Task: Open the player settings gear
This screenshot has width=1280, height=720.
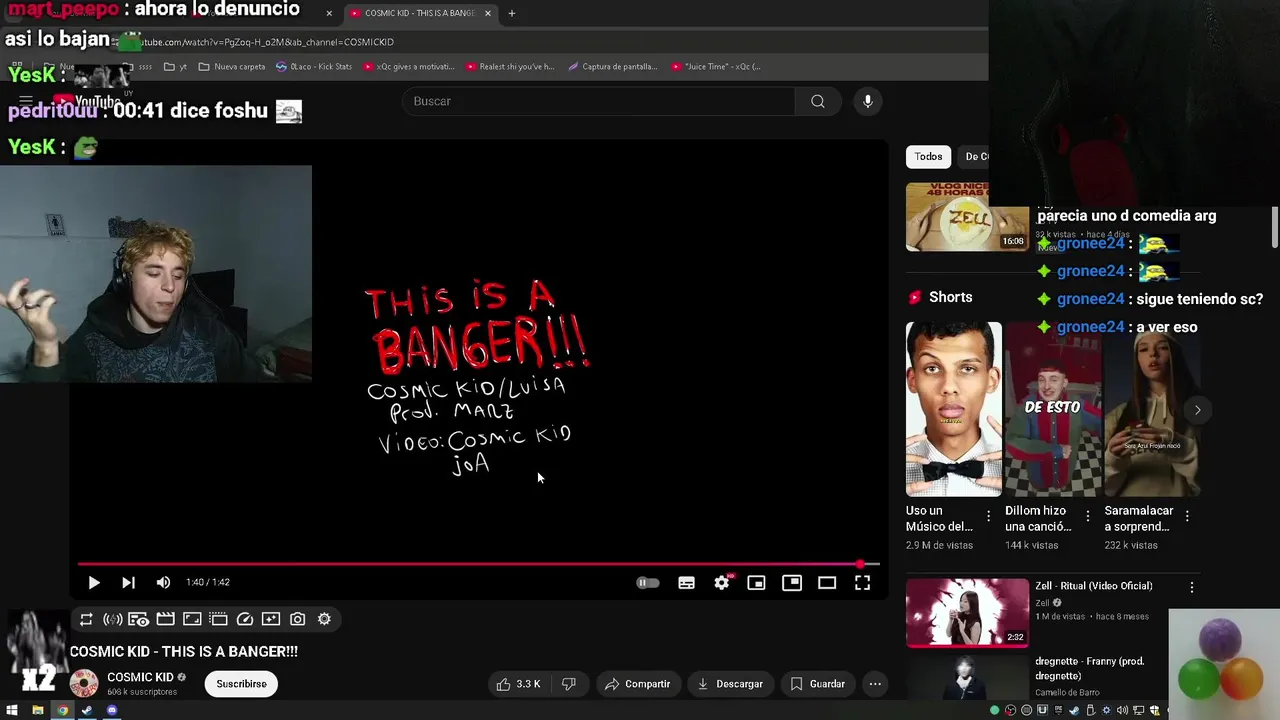Action: (x=722, y=582)
